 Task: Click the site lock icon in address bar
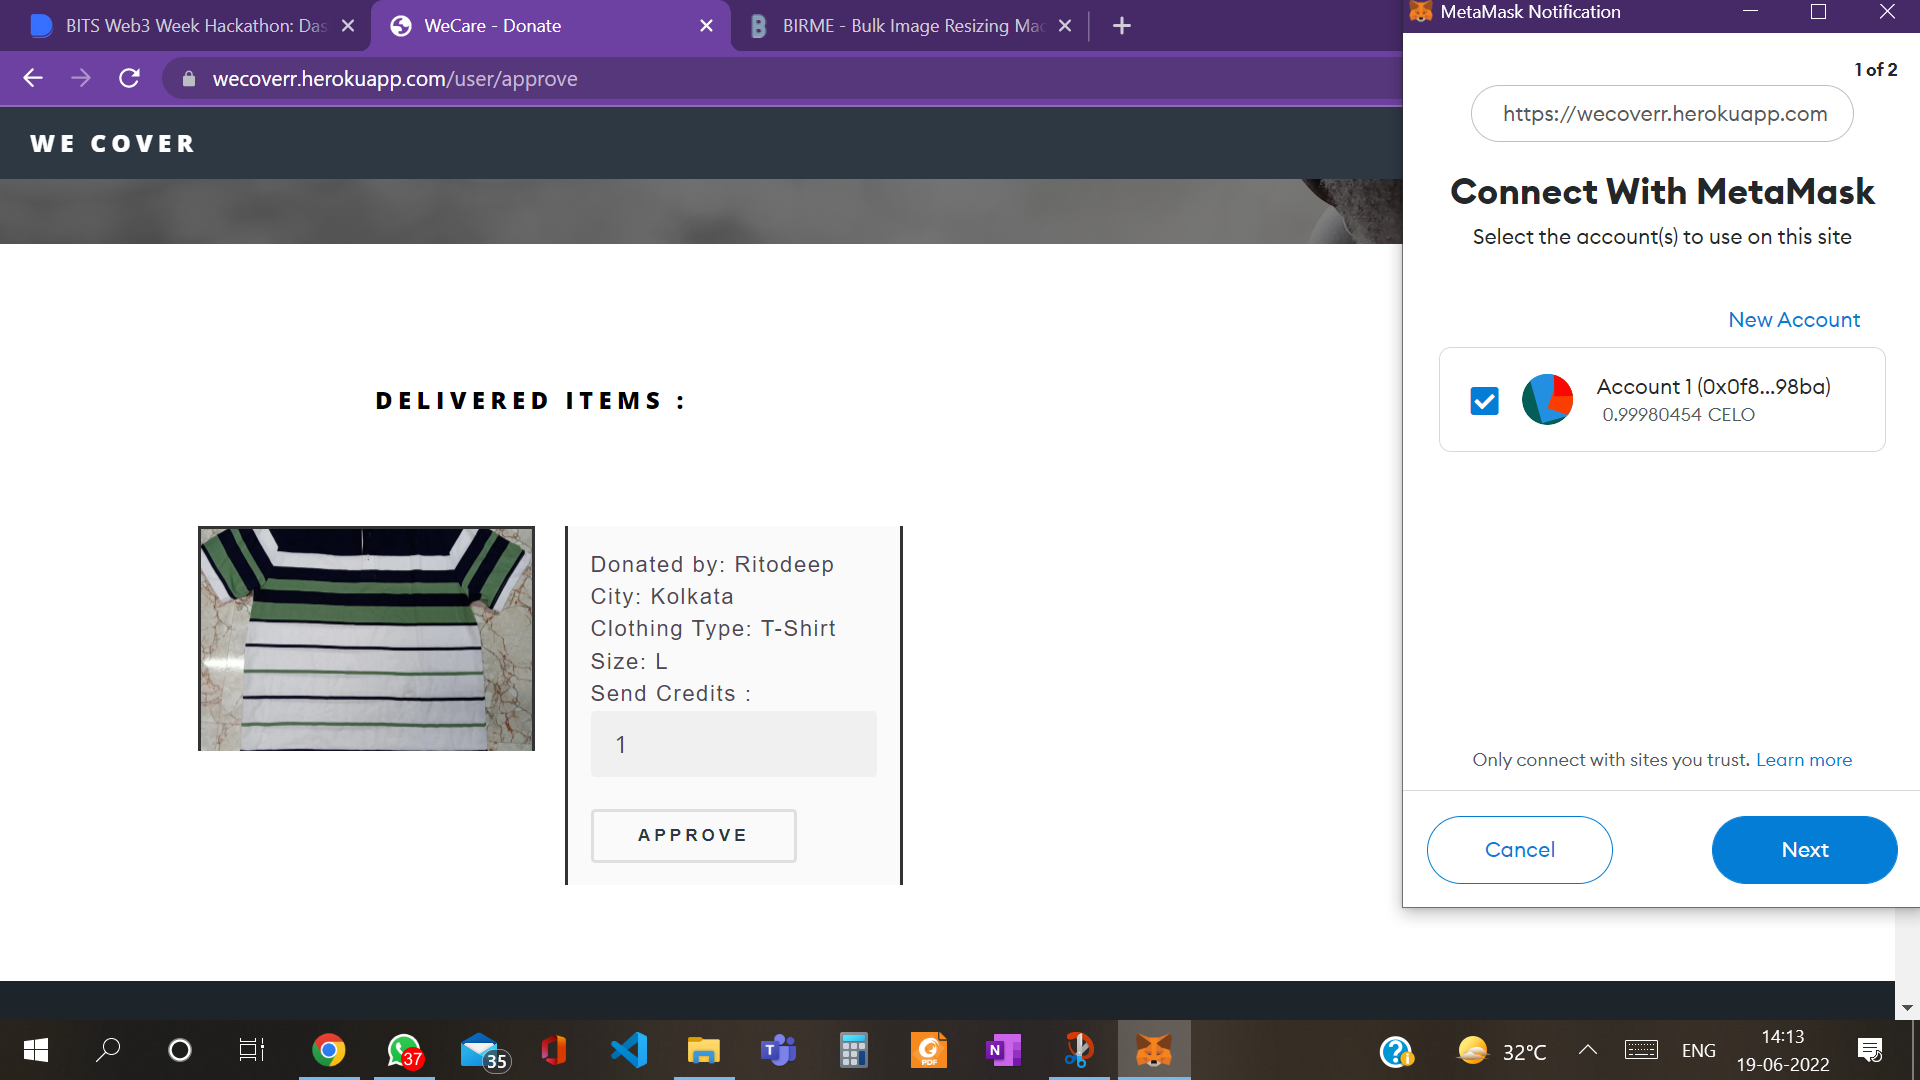(188, 79)
